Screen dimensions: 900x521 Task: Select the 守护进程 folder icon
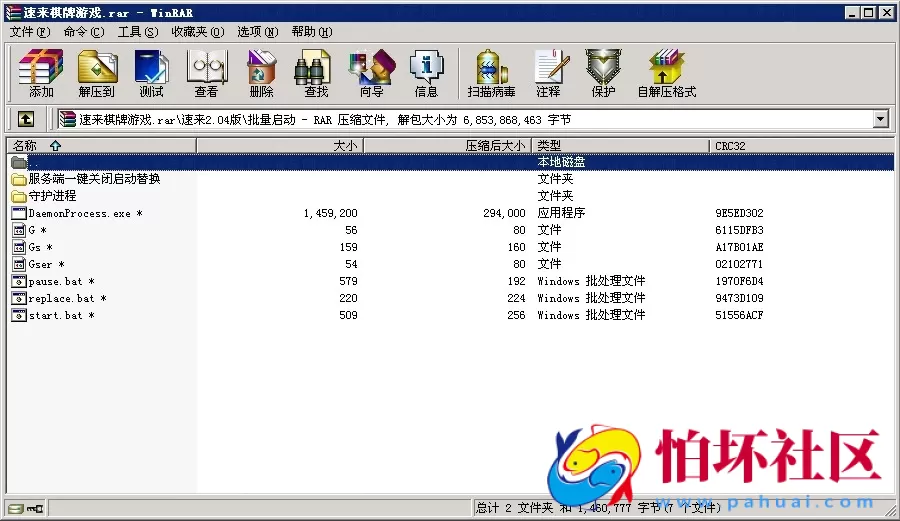[19, 196]
